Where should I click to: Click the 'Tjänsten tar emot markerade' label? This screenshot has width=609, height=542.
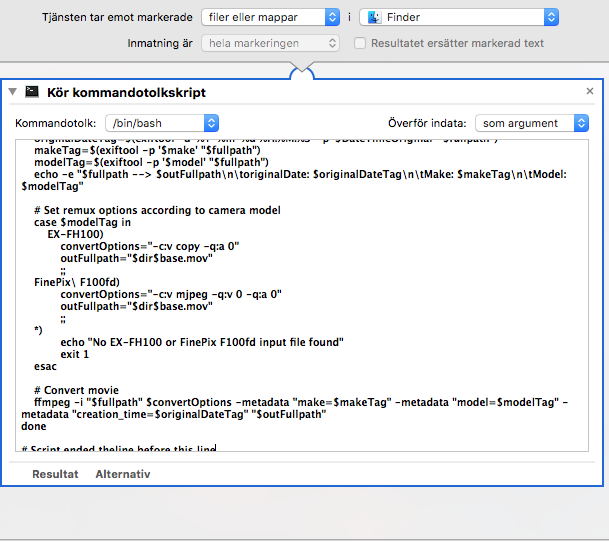[x=117, y=17]
